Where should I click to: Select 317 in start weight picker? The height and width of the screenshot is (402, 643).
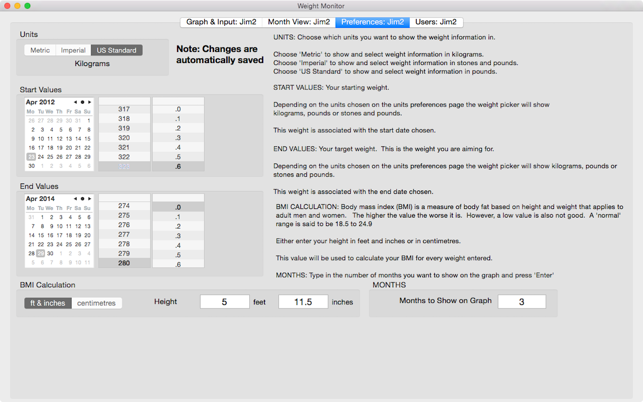124,109
